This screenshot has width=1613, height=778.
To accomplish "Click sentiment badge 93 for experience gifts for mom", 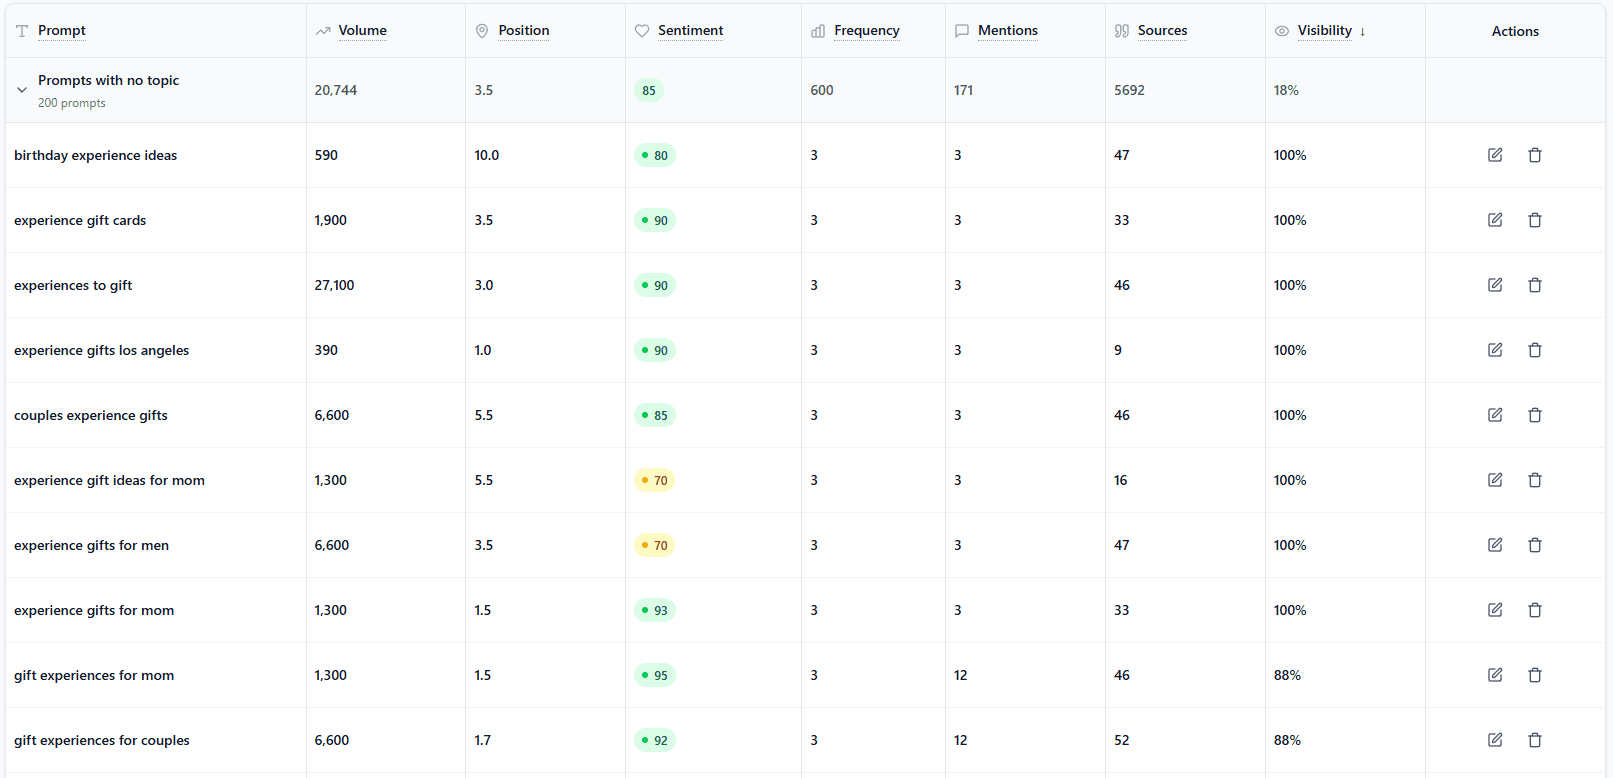I will point(655,610).
